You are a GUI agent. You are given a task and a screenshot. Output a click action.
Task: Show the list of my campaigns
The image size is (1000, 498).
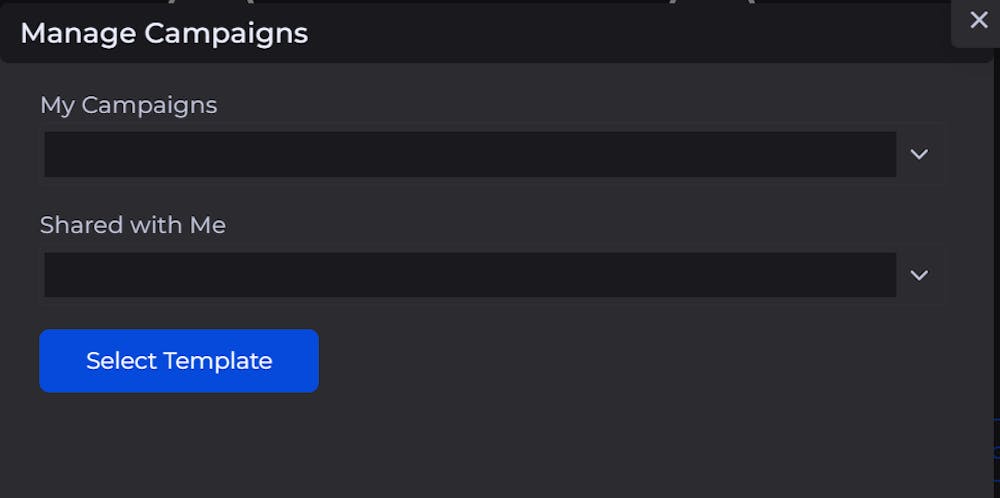[x=470, y=154]
